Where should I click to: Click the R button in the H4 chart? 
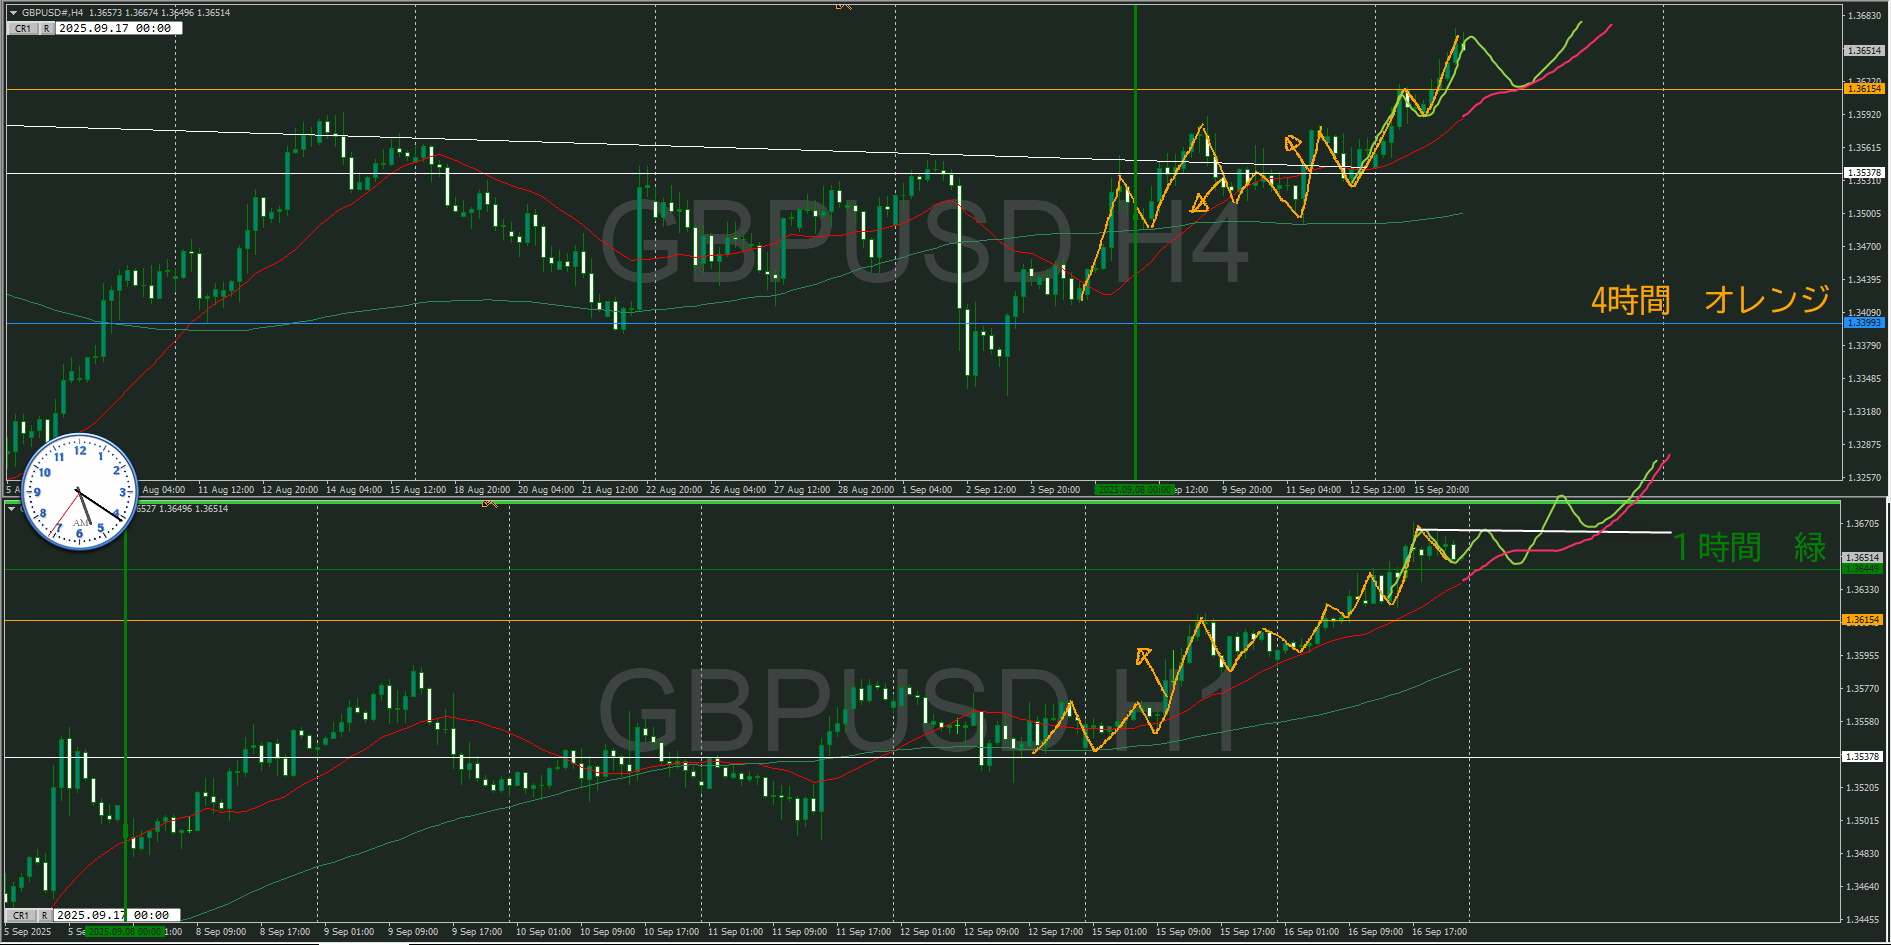coord(46,29)
